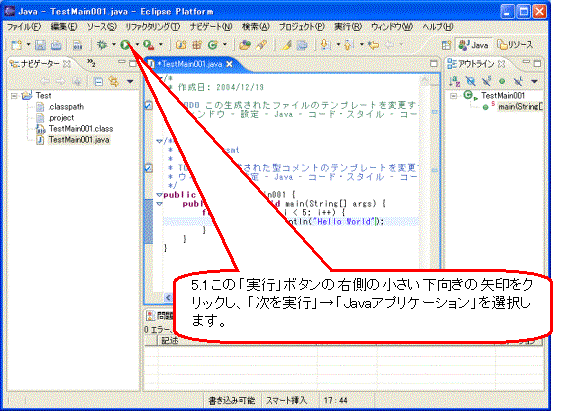Screen dimensions: 565x411
Task: Toggle Sort alphabetically in Outline toolbar
Action: click(x=454, y=81)
